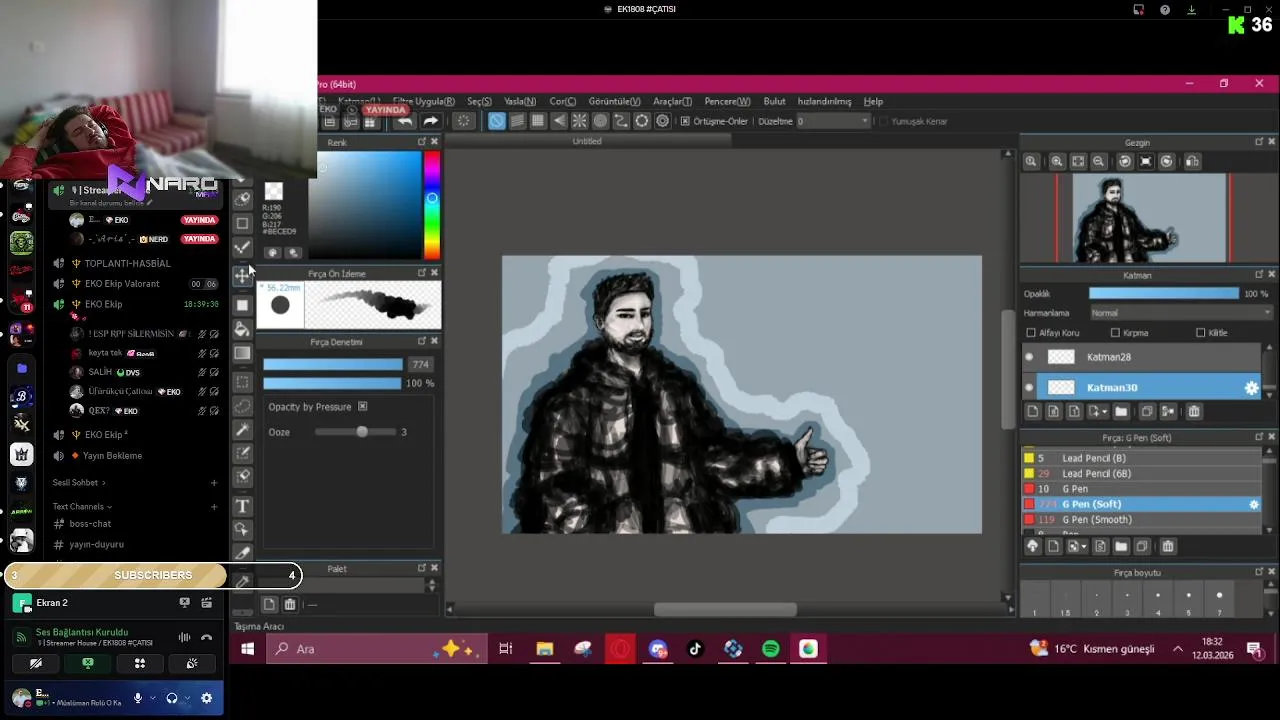This screenshot has width=1280, height=720.
Task: Open the add-layer dropdown arrow in Katman
Action: 1104,411
